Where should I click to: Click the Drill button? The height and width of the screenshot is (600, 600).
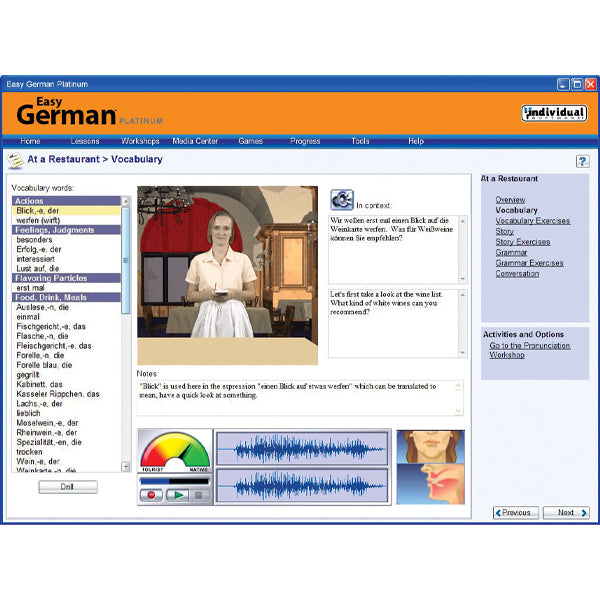[x=68, y=487]
